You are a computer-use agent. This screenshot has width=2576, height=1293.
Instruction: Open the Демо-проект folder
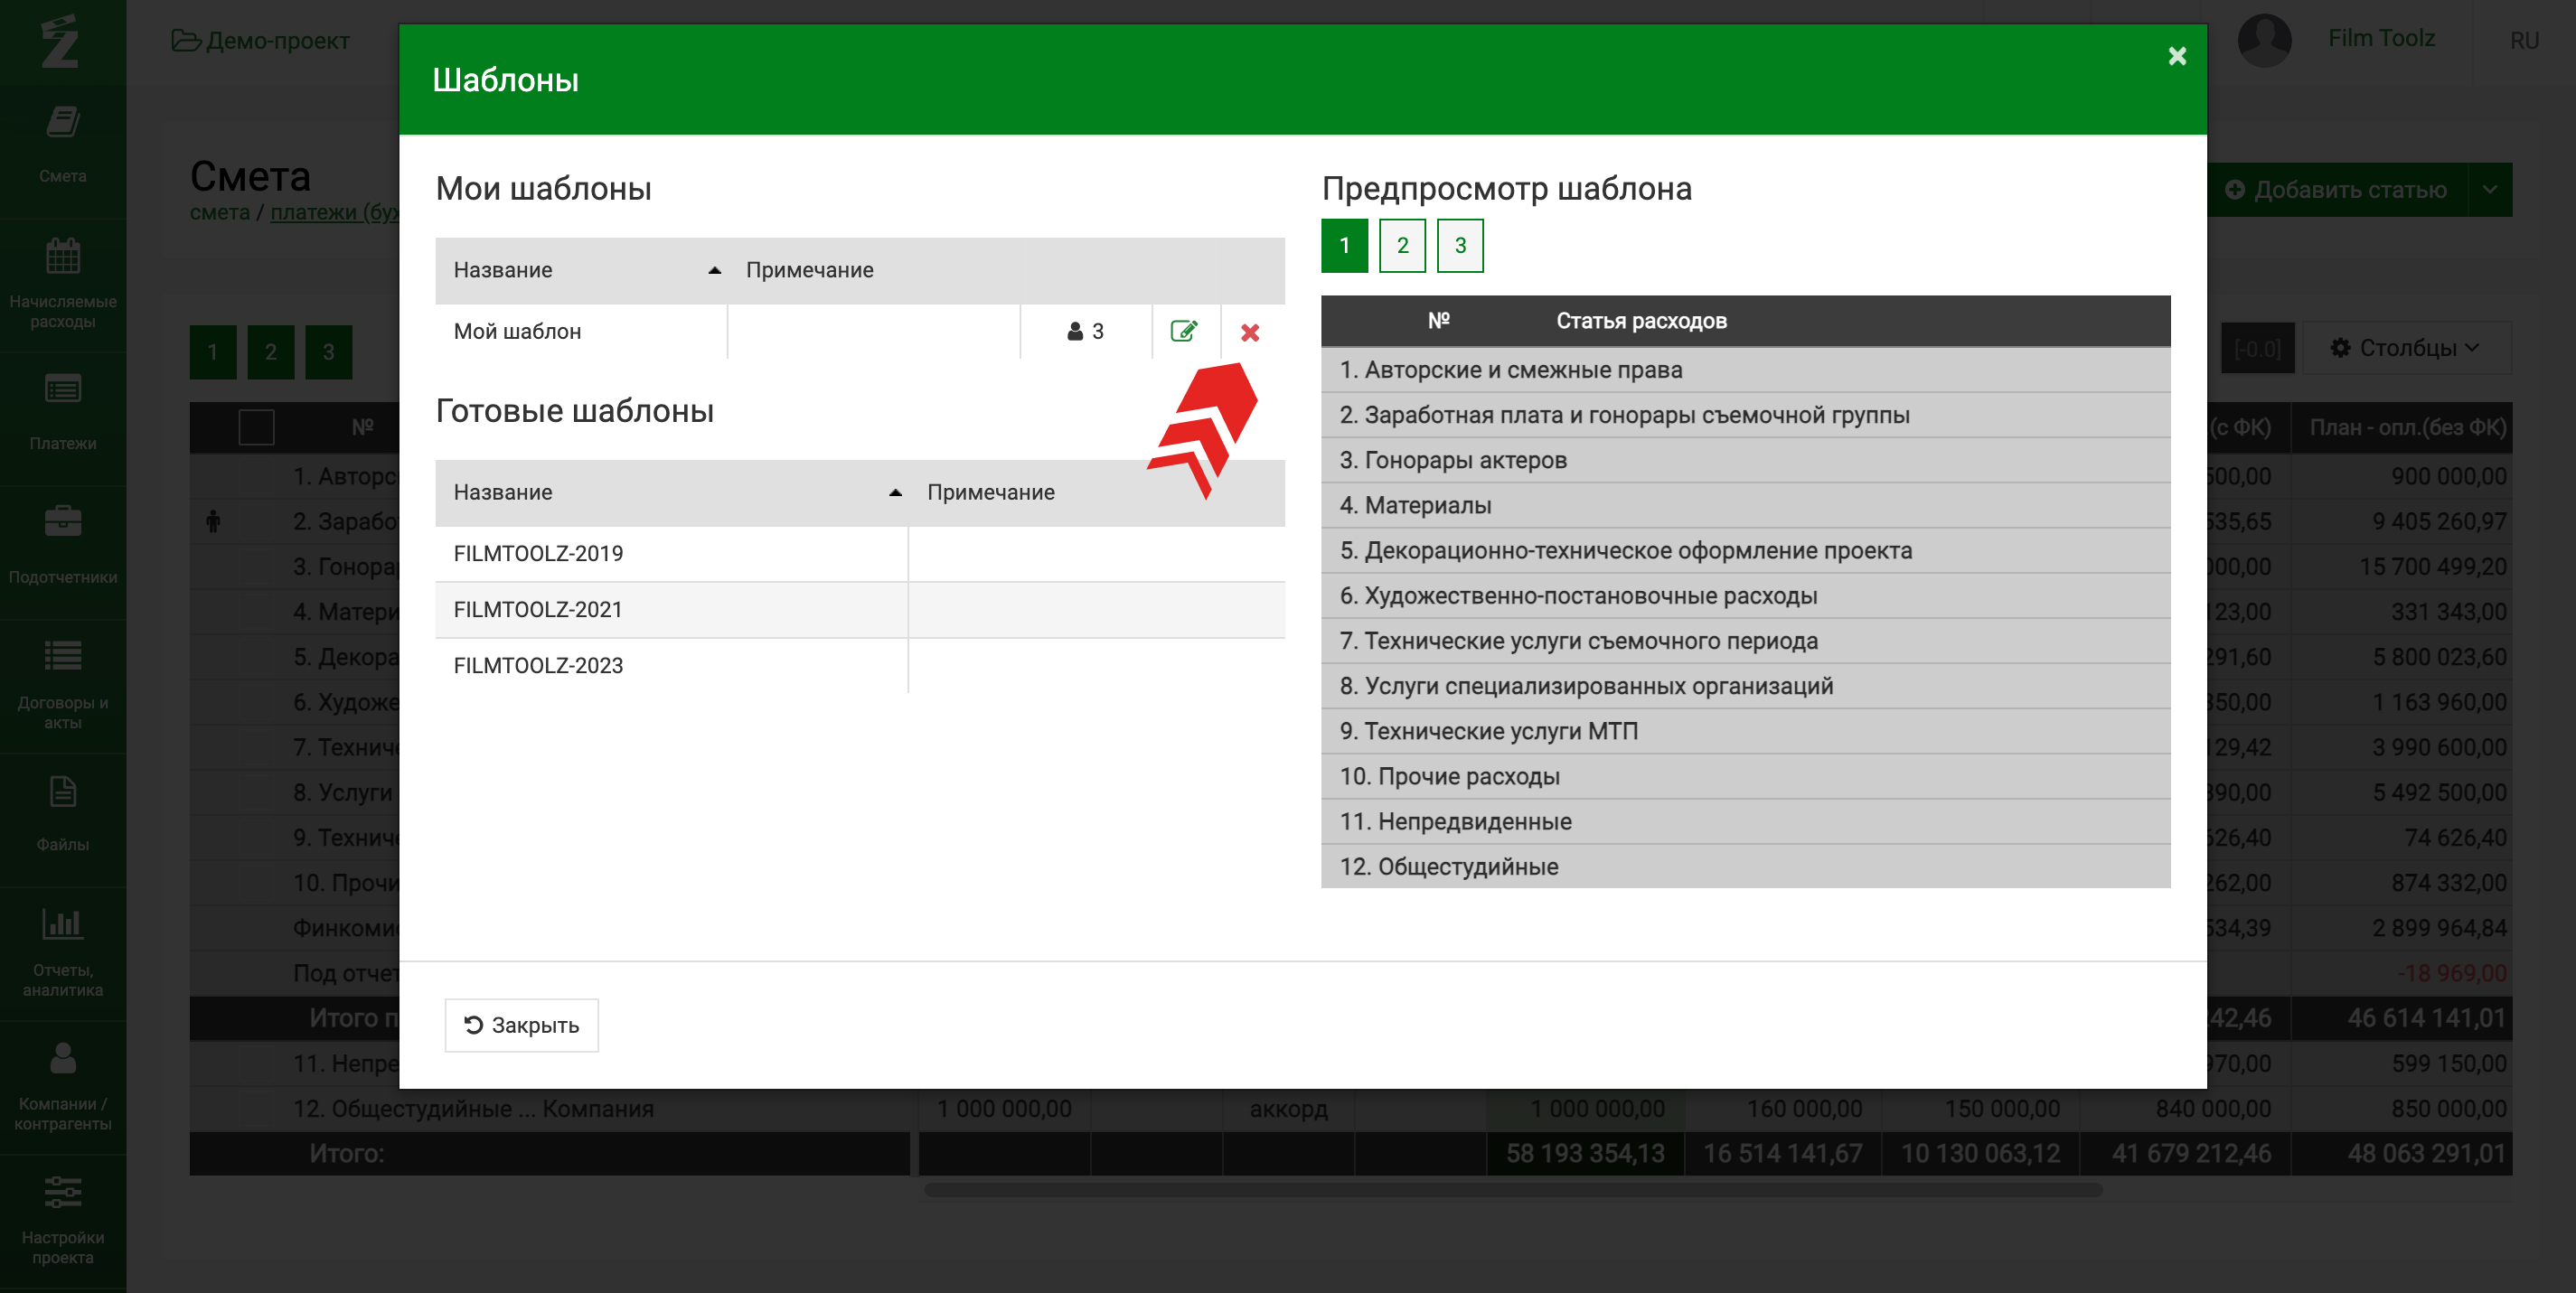tap(260, 41)
